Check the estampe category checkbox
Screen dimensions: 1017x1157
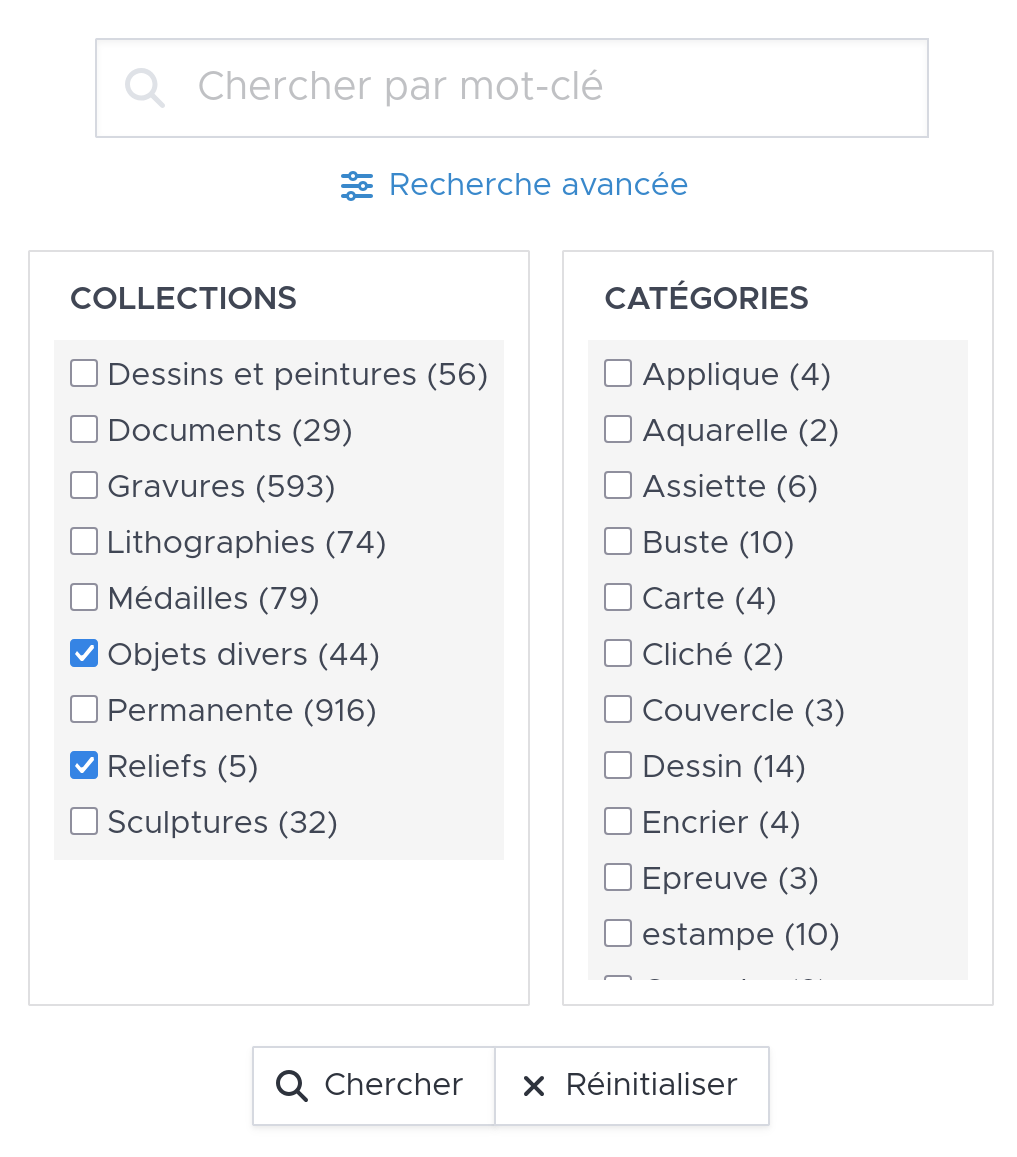click(x=618, y=934)
